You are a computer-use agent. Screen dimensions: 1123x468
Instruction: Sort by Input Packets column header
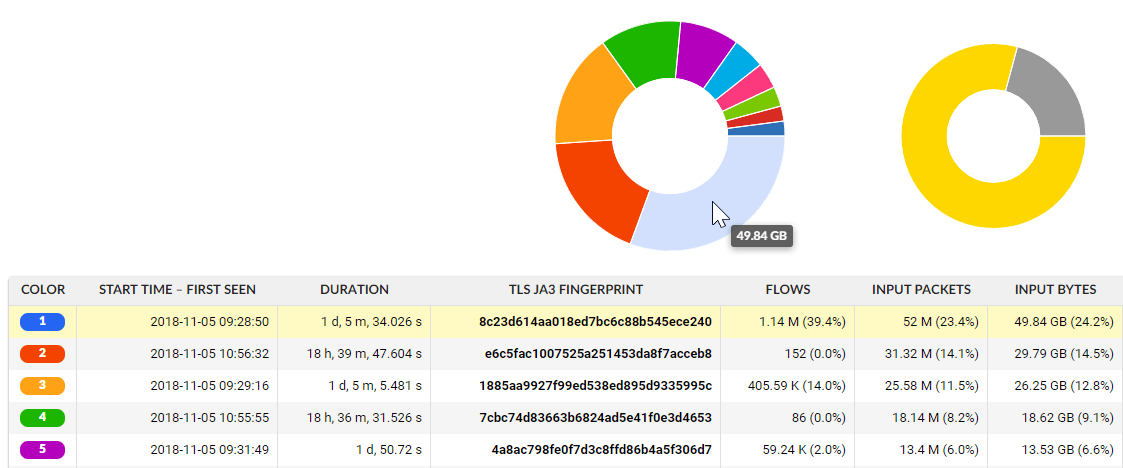click(921, 290)
